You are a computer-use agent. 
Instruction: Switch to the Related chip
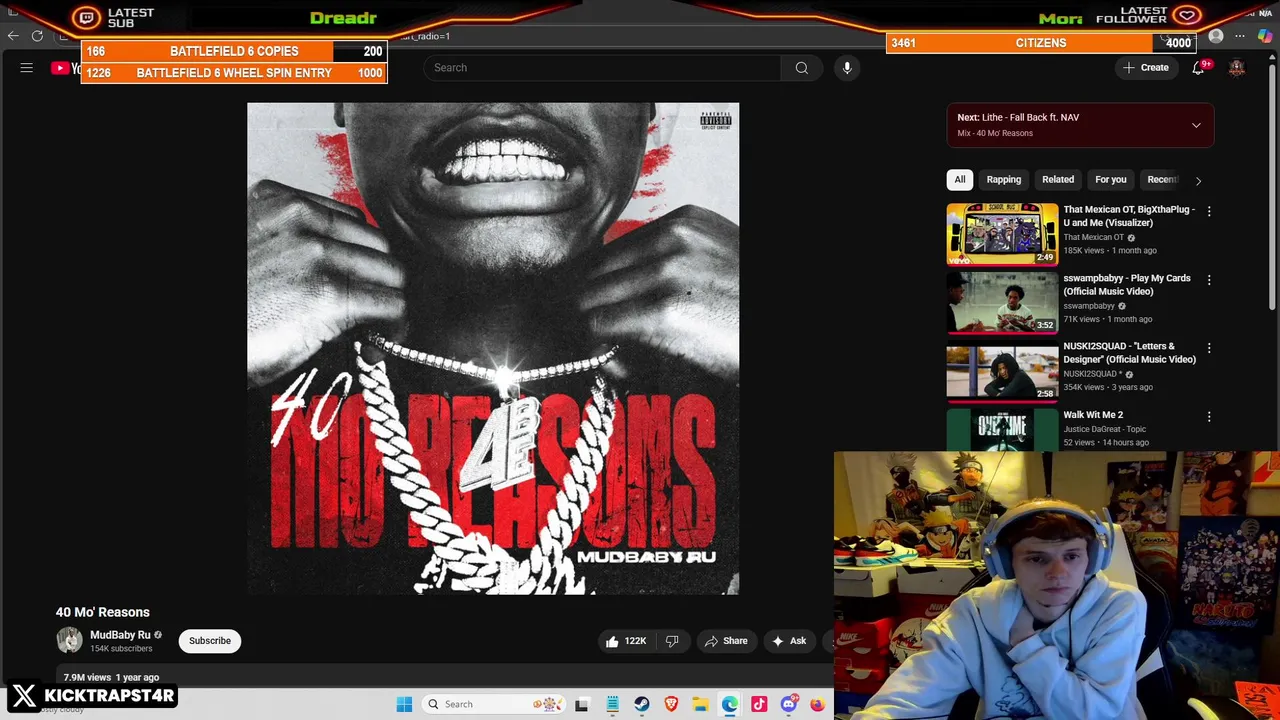coord(1058,180)
